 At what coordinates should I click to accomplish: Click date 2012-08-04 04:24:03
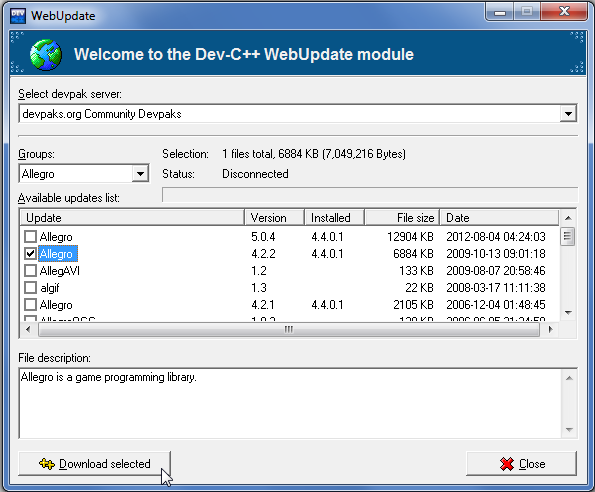(496, 237)
